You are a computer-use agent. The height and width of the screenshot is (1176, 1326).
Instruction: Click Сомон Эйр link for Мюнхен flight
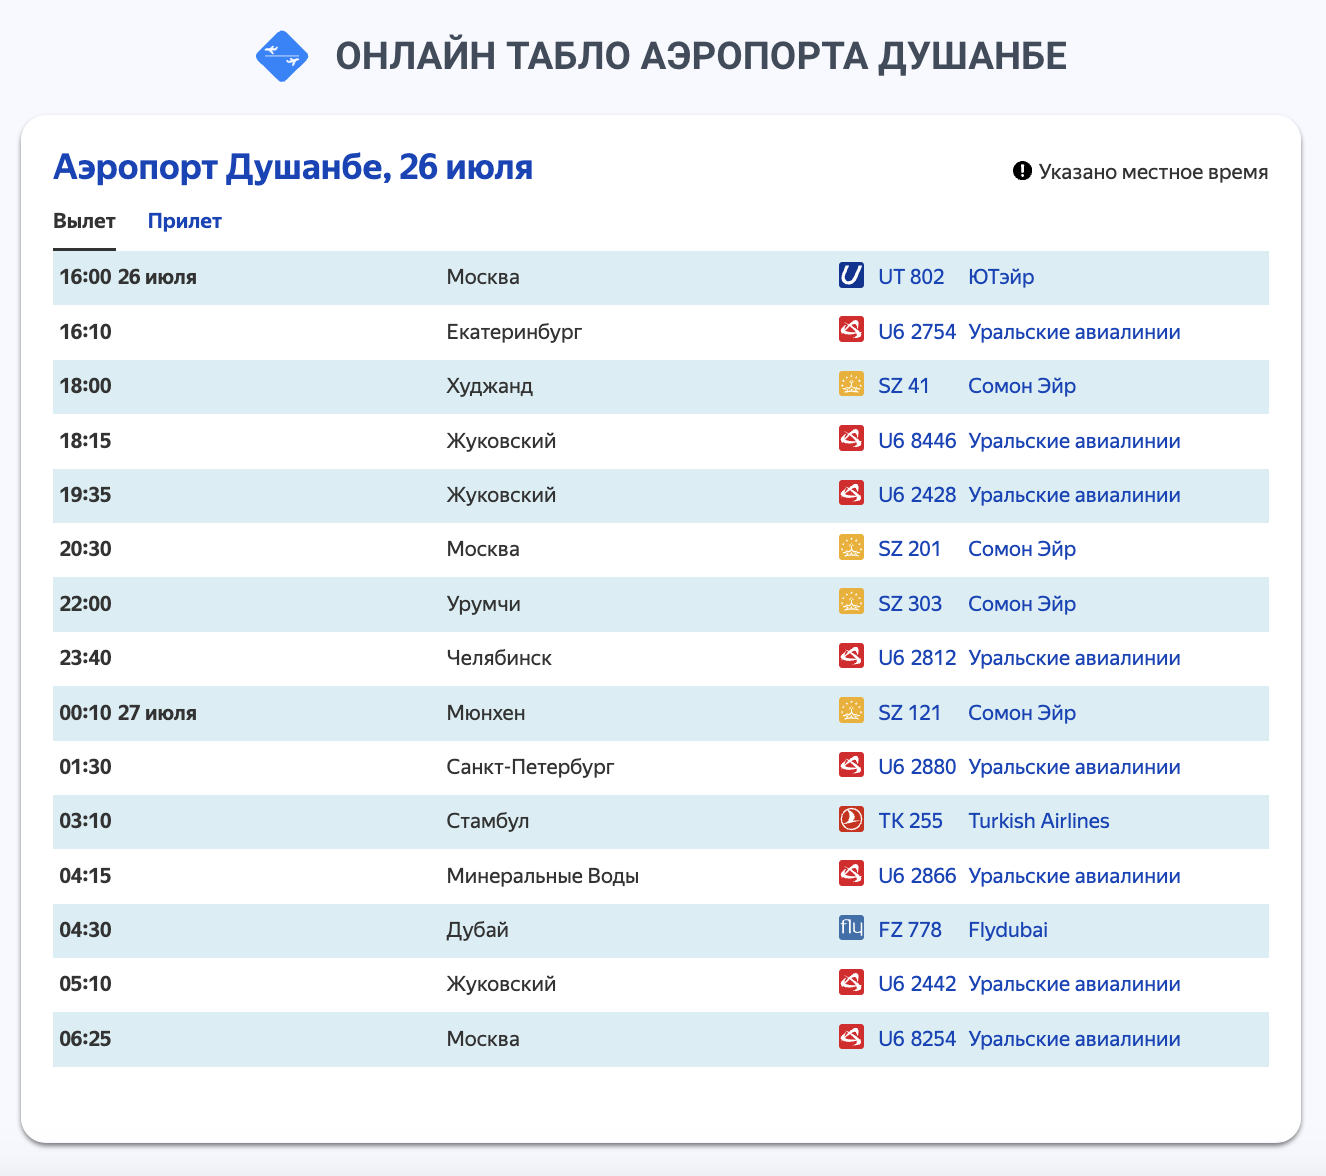pos(1021,713)
